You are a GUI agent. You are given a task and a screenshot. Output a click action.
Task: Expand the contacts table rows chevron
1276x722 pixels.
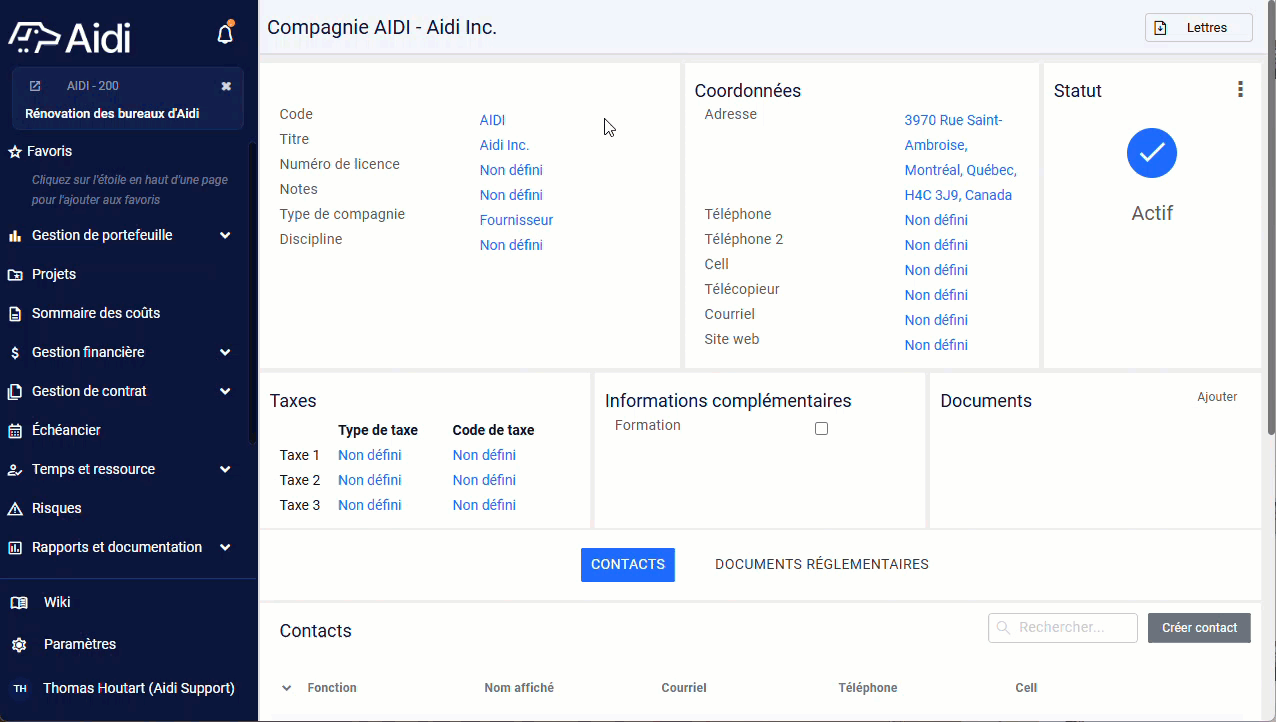pos(286,688)
